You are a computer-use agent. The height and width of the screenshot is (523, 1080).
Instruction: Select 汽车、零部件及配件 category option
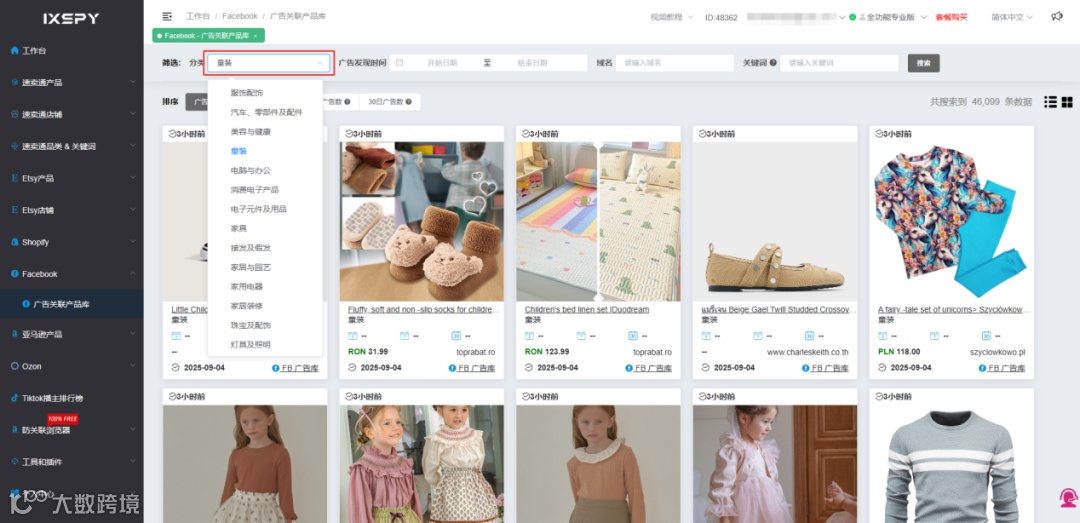266,112
